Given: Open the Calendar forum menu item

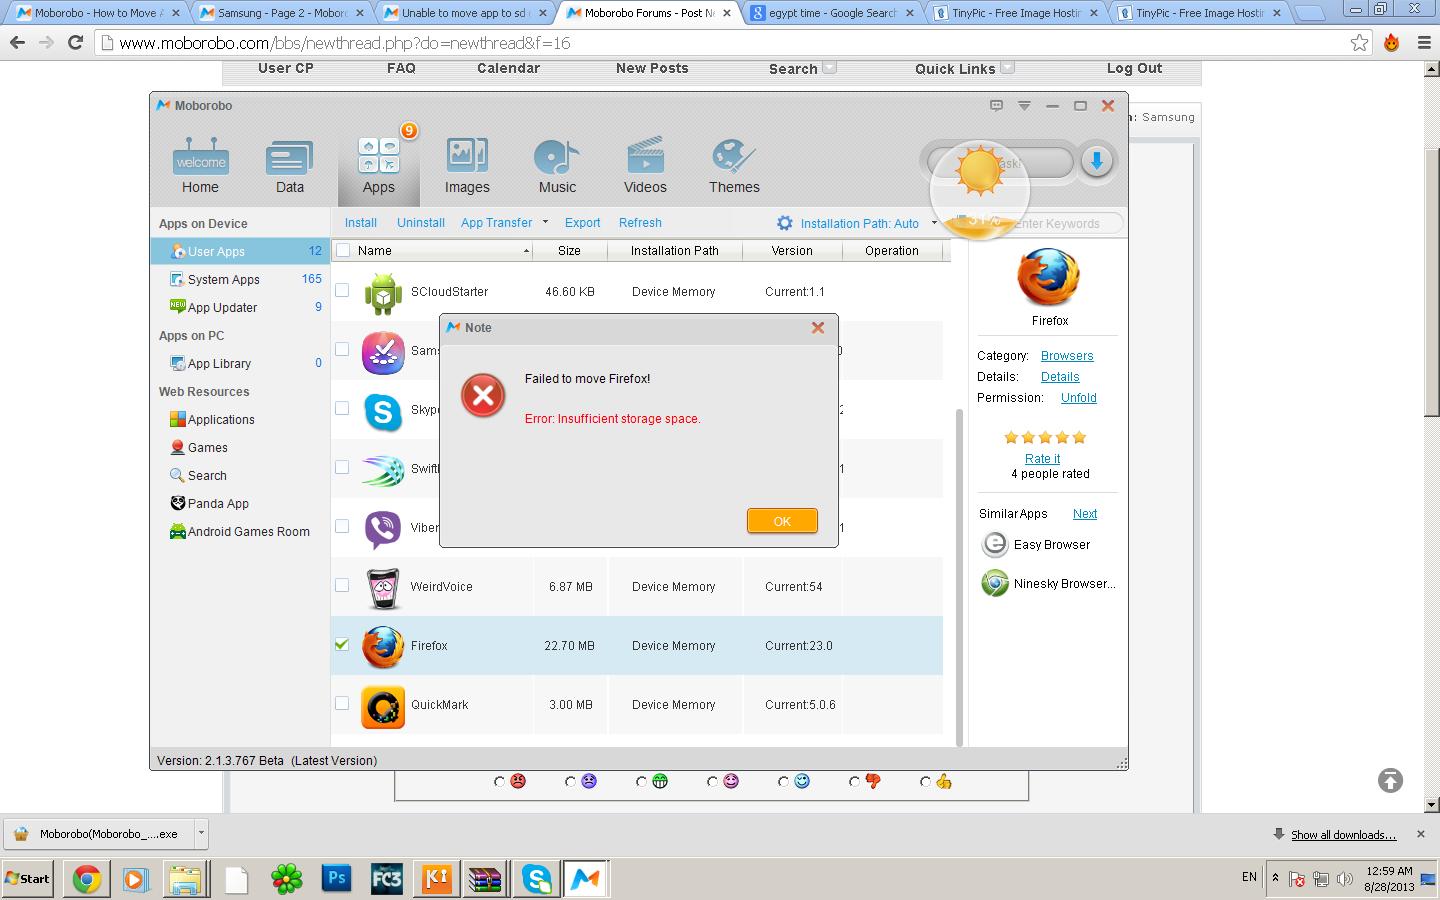Looking at the screenshot, I should [x=508, y=68].
